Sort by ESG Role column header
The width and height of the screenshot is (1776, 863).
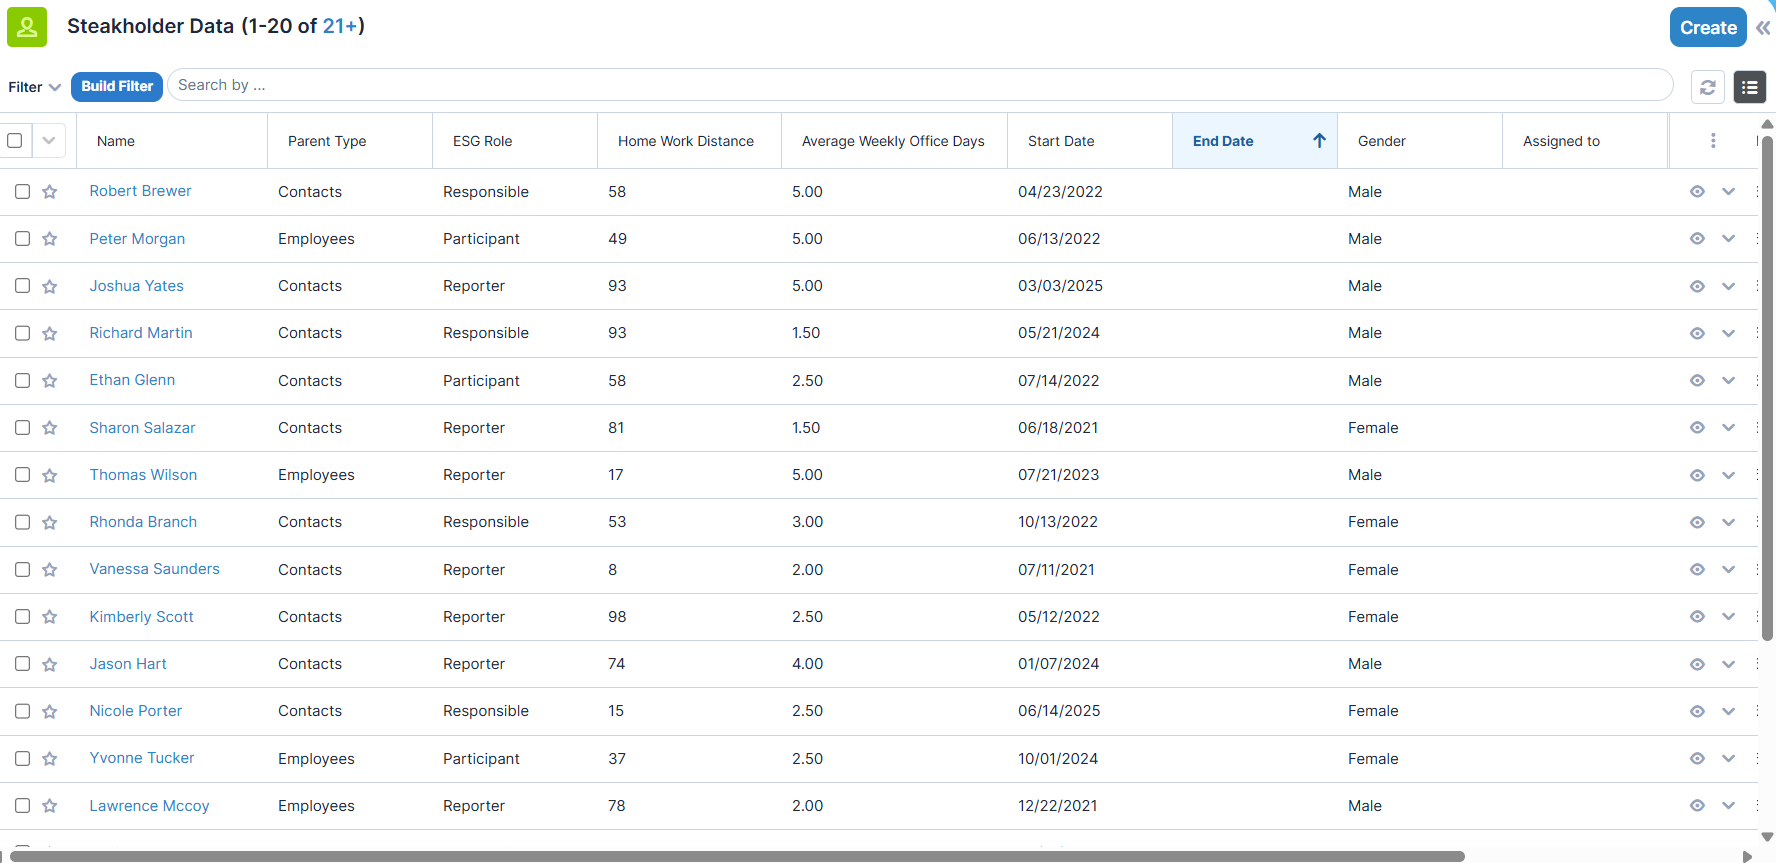[x=482, y=141]
